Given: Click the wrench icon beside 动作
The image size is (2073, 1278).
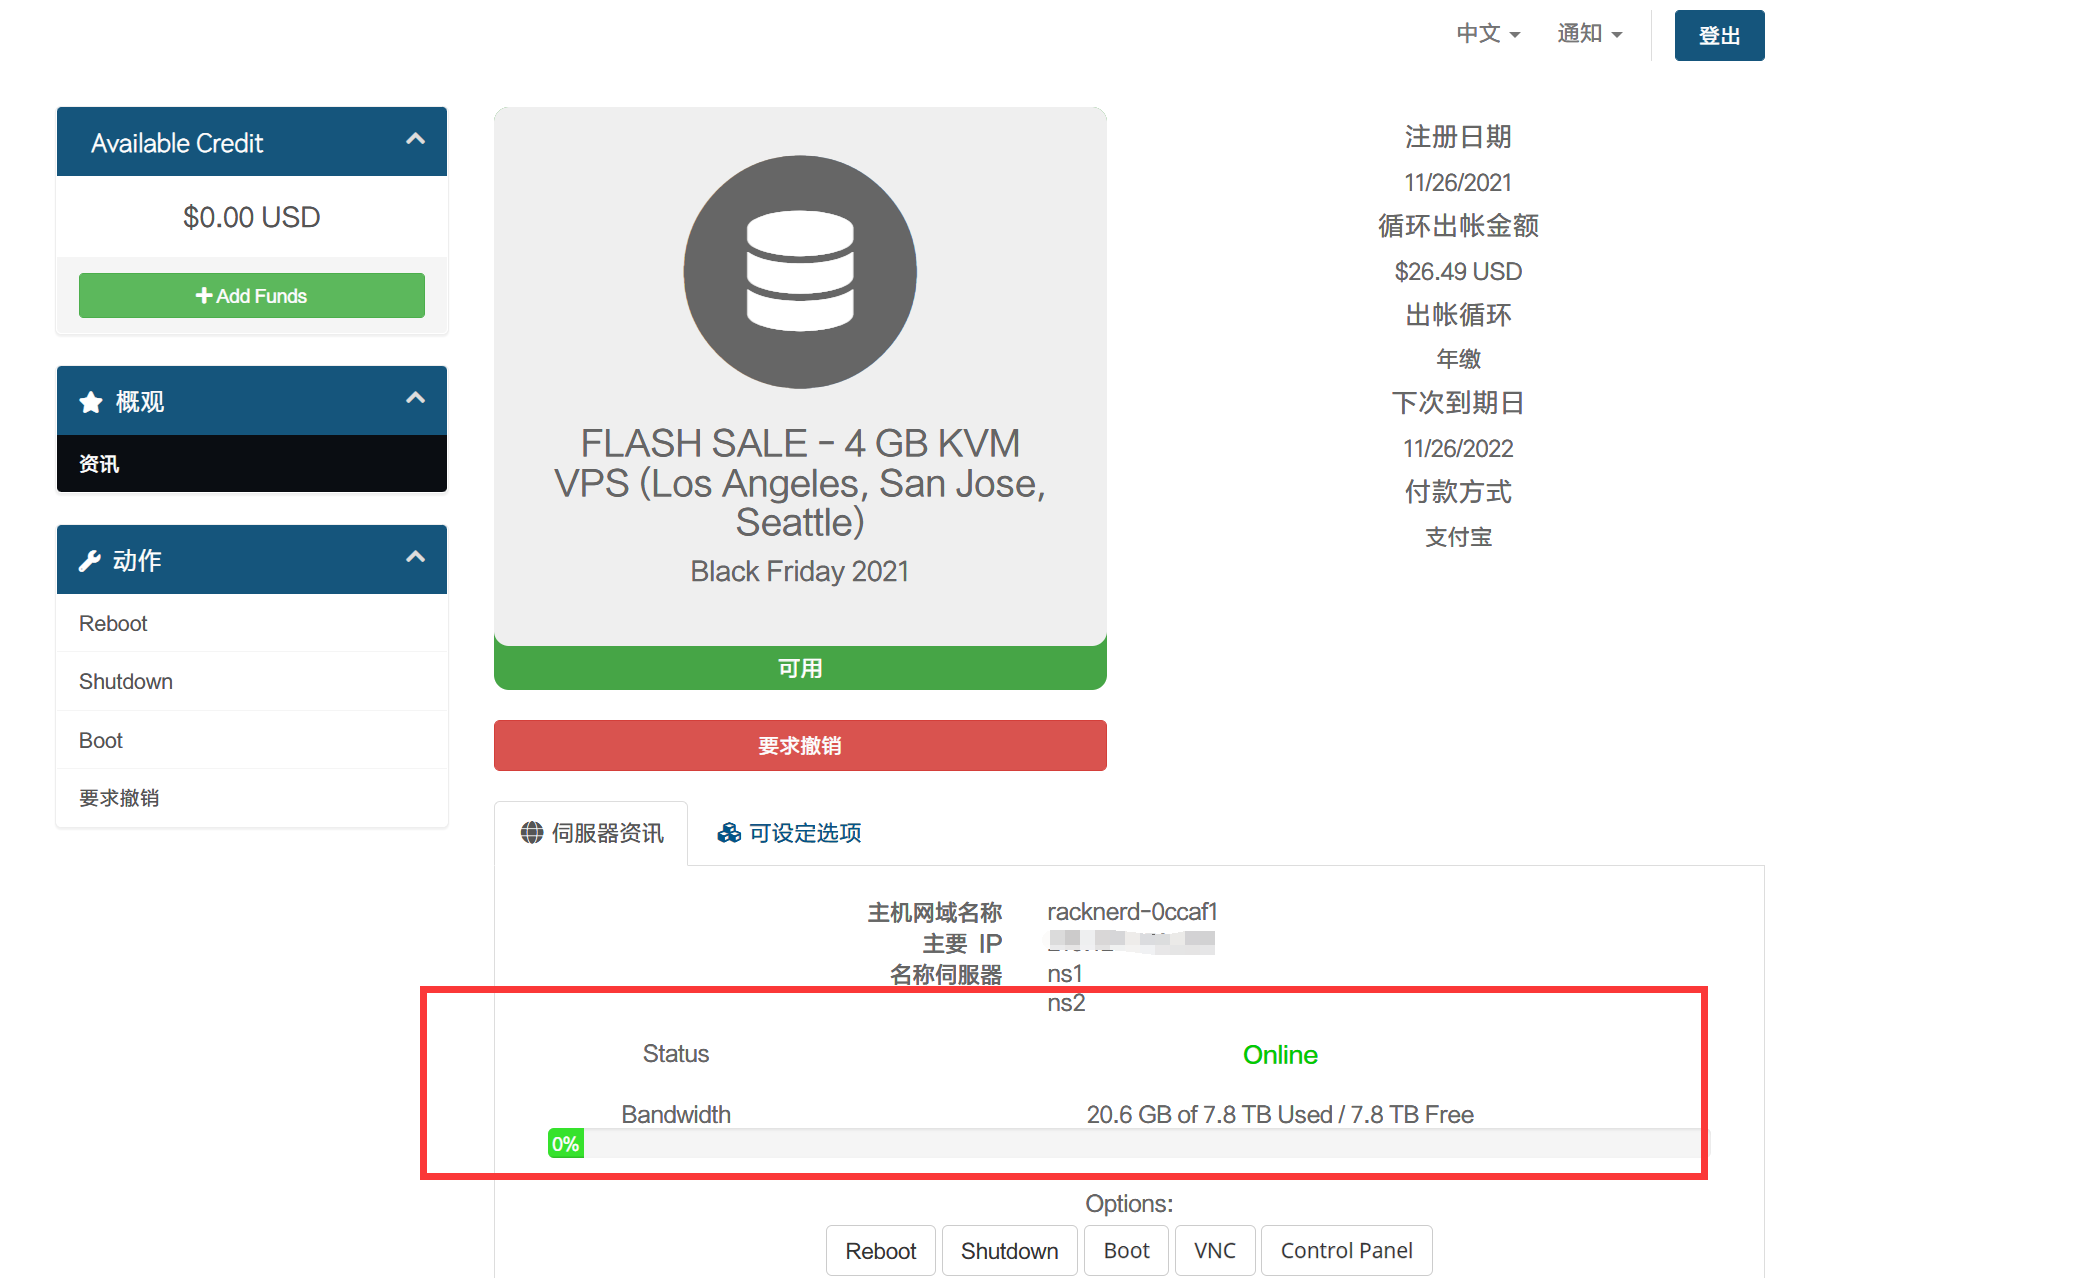Looking at the screenshot, I should pos(90,561).
